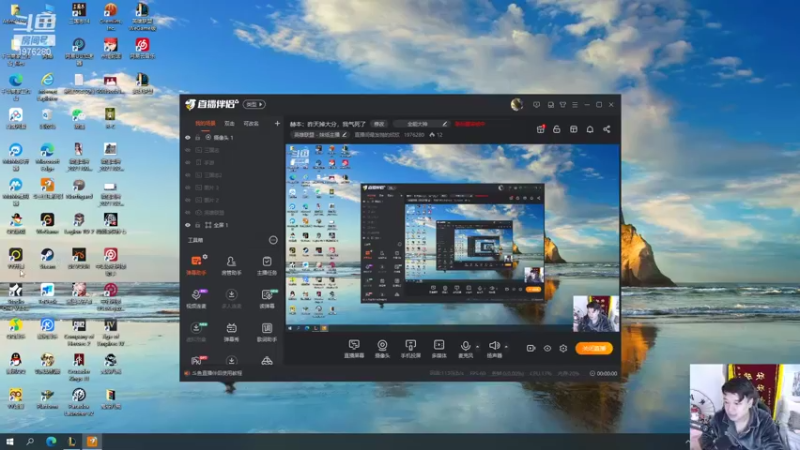Toggle visibility eye of 图片 1 source
Image resolution: width=800 pixels, height=450 pixels.
tap(188, 188)
